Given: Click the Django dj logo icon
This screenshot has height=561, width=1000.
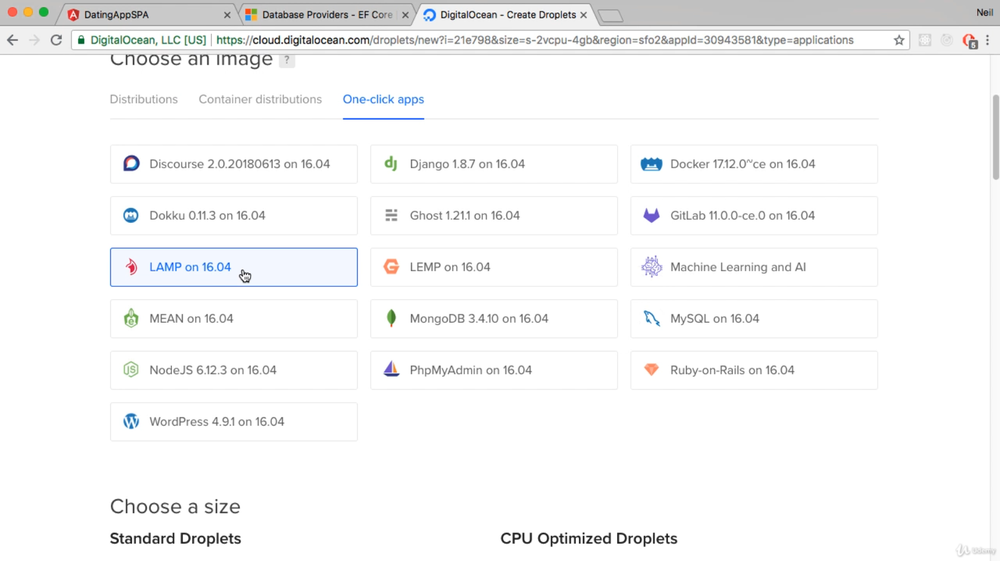Looking at the screenshot, I should point(391,164).
